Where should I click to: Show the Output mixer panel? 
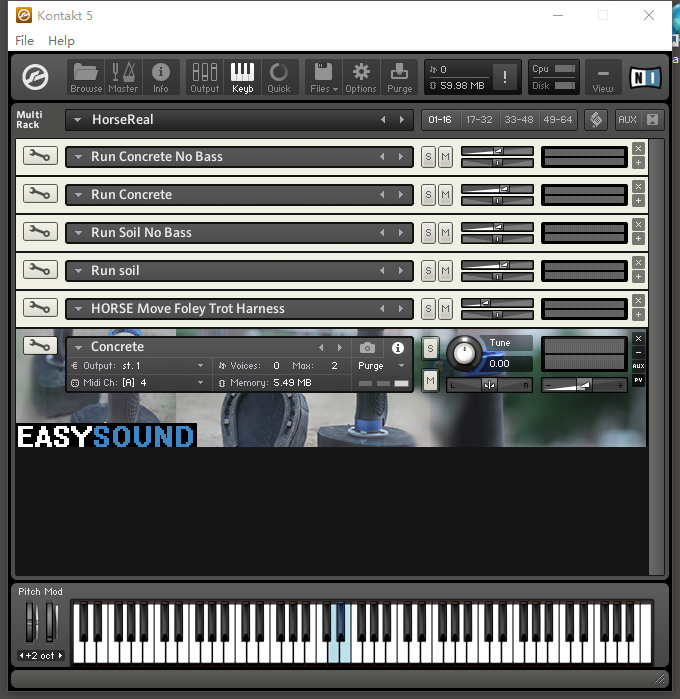point(204,76)
